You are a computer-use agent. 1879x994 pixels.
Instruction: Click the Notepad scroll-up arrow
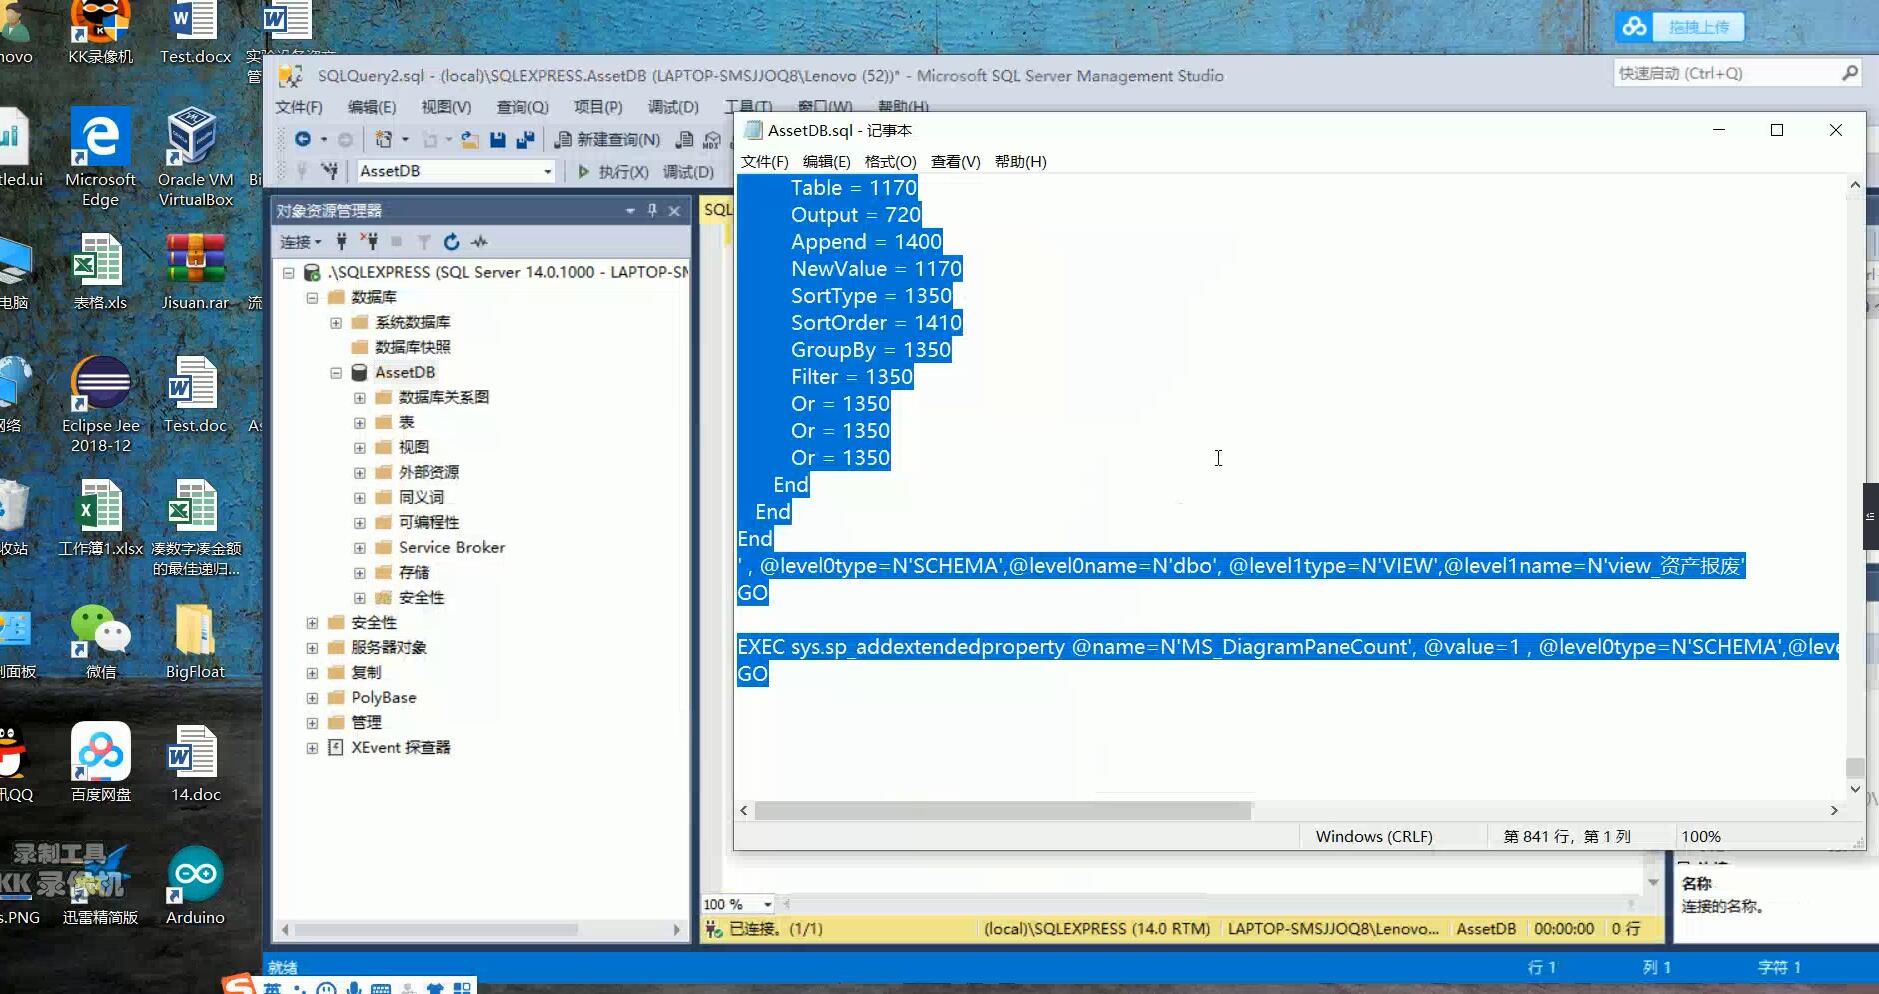(x=1855, y=185)
